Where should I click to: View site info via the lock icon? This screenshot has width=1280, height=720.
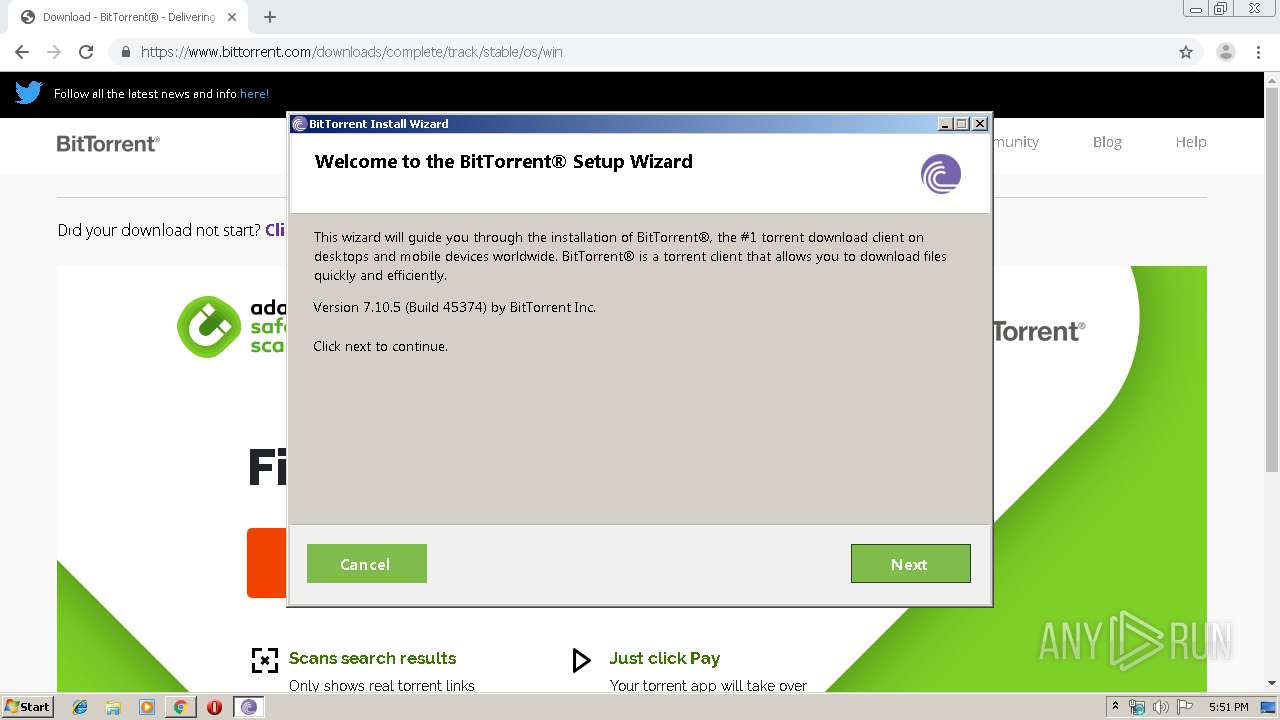point(126,52)
